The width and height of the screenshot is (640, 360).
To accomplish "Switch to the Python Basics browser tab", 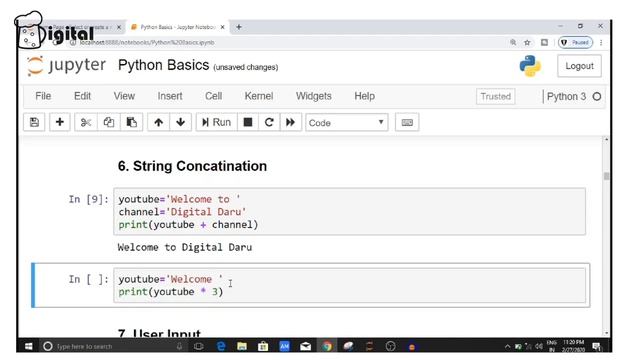I will (177, 27).
